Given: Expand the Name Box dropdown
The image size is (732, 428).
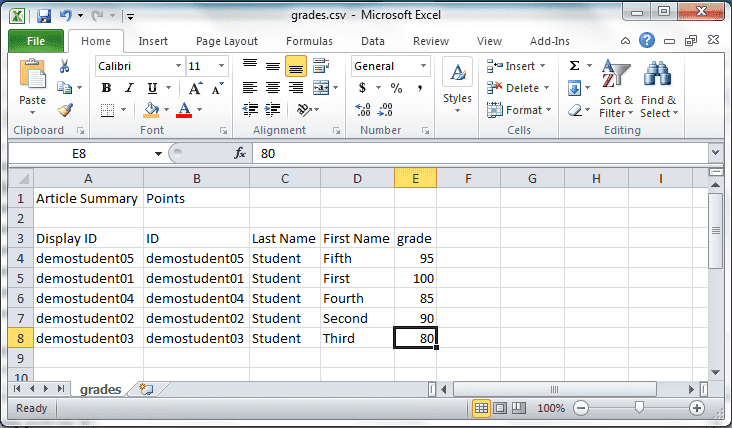Looking at the screenshot, I should tap(158, 154).
